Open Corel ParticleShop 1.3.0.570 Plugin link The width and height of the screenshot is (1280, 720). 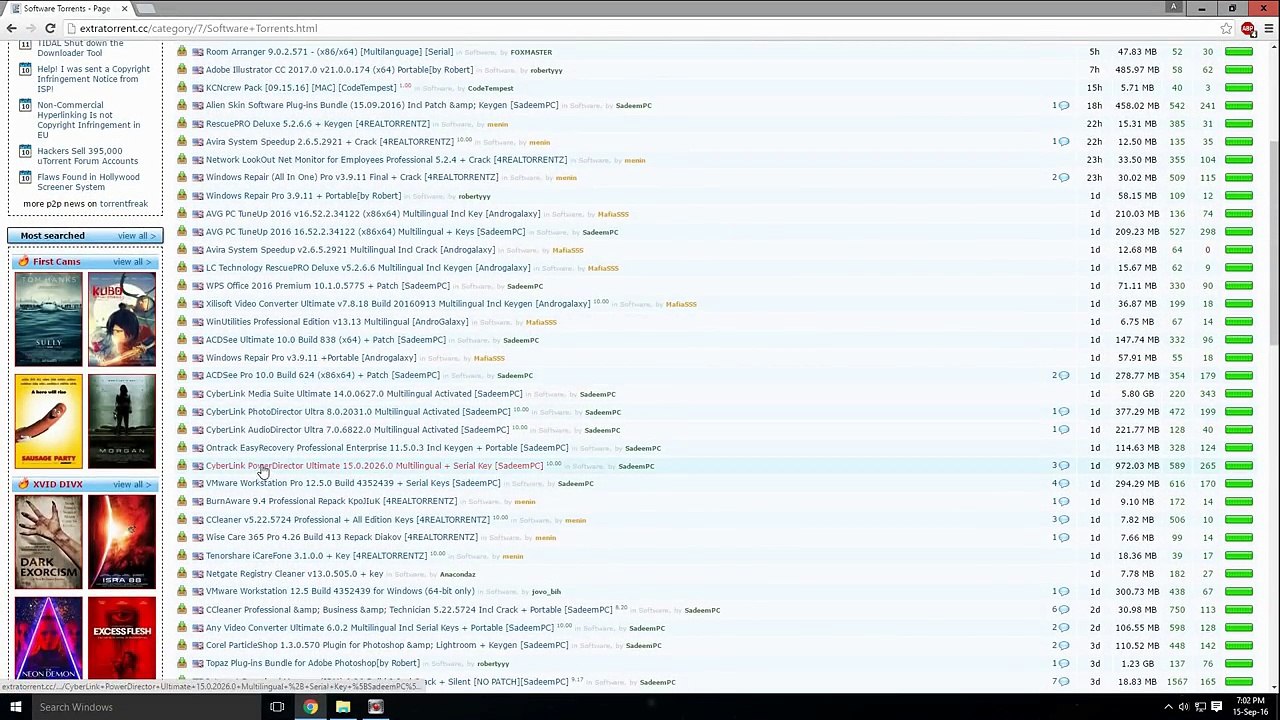pyautogui.click(x=387, y=646)
